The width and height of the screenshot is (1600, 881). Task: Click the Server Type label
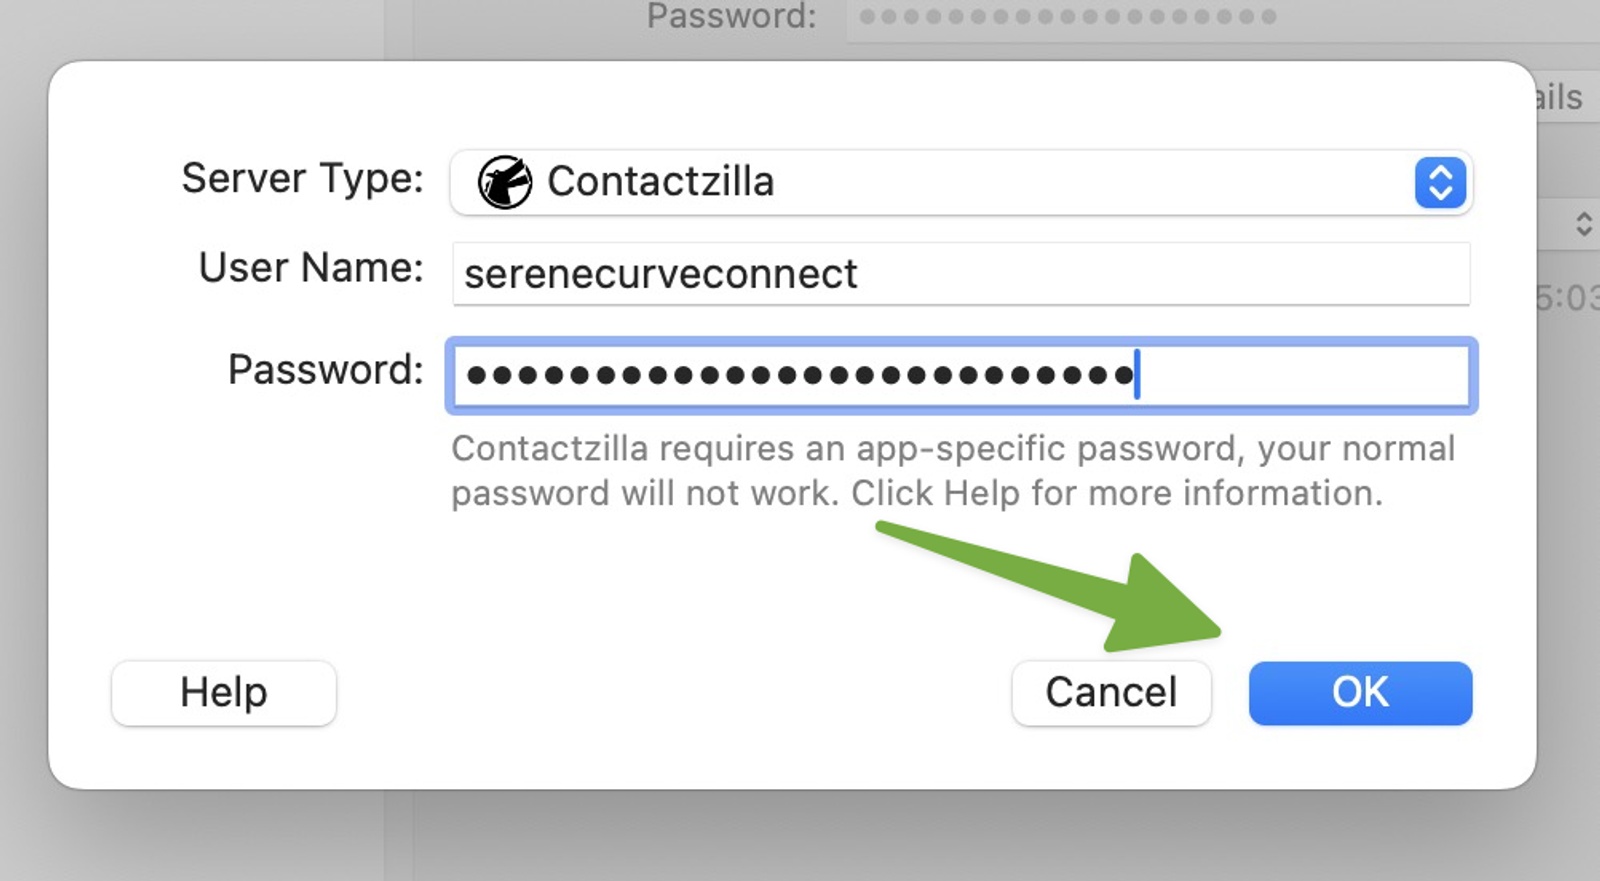(x=300, y=179)
